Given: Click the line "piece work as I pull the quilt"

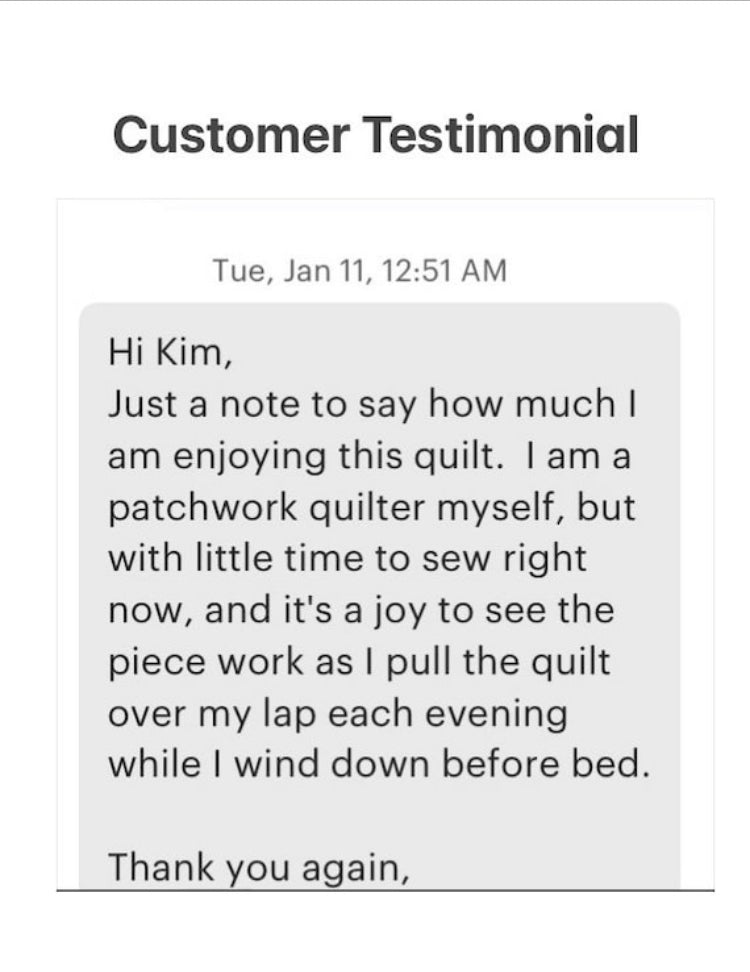Looking at the screenshot, I should (x=357, y=663).
